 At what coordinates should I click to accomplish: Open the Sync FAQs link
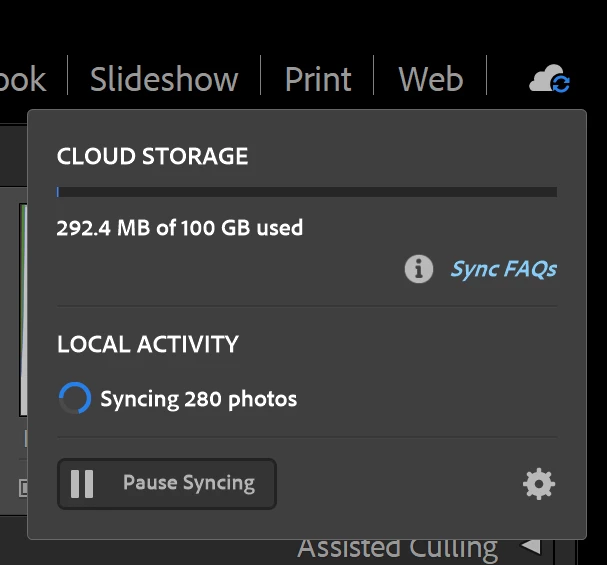504,269
